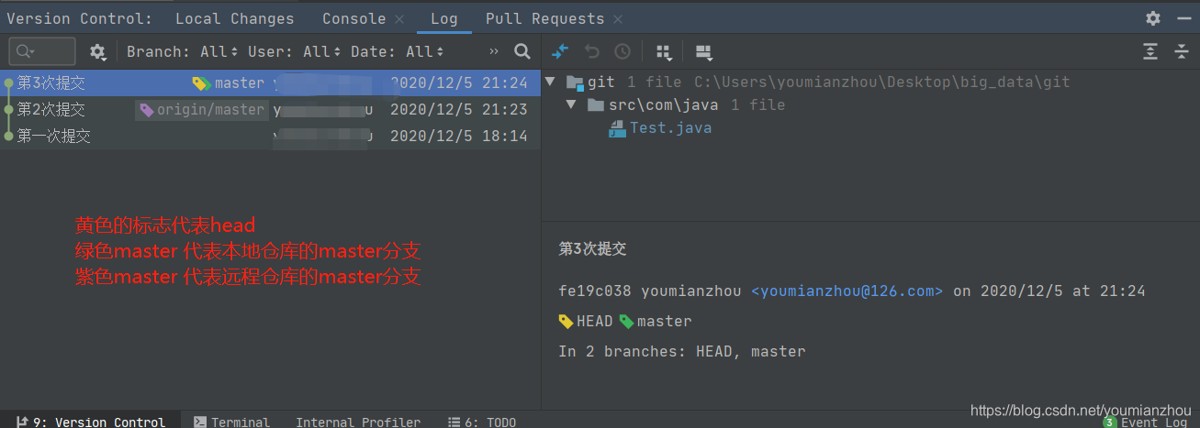The image size is (1200, 428).
Task: Open the tool window settings gear
Action: [1153, 18]
